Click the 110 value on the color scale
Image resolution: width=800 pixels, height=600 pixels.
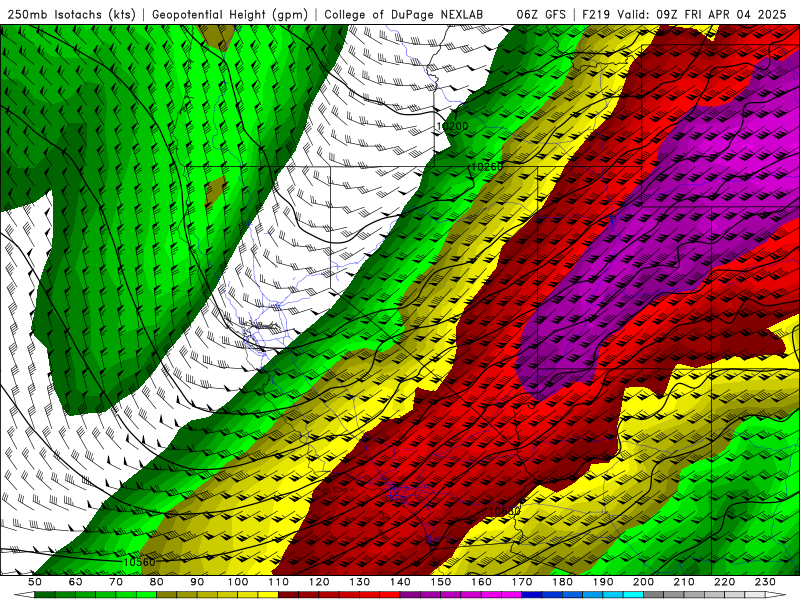click(x=279, y=582)
